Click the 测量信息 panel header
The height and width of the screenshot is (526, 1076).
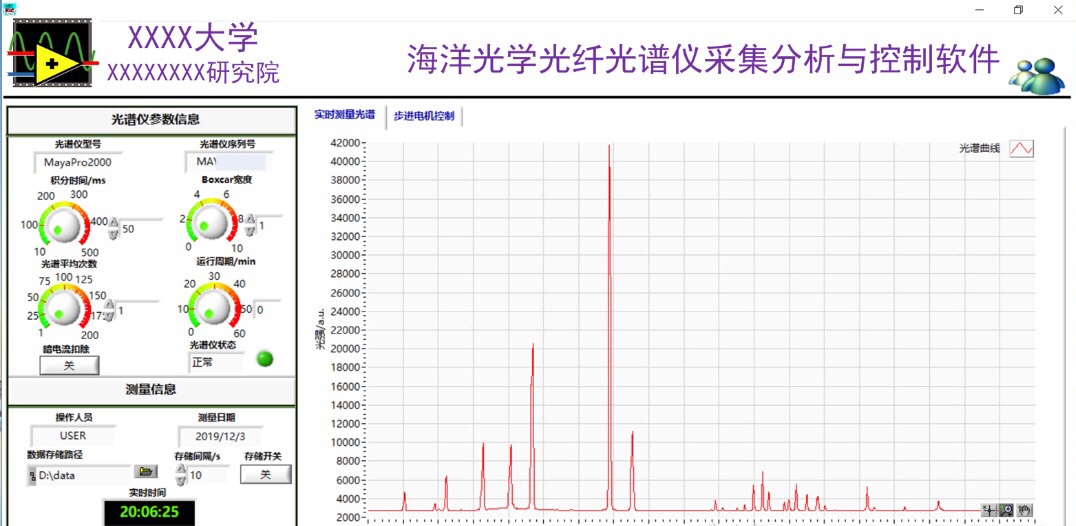pos(151,390)
